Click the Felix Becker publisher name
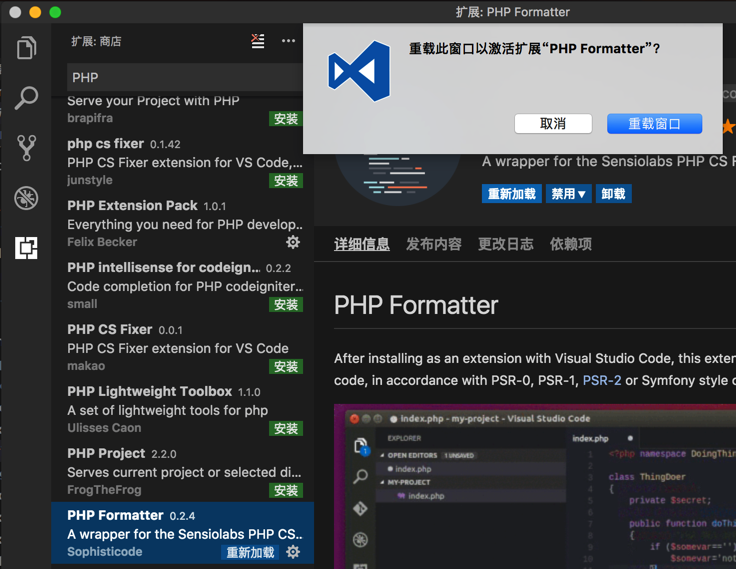 click(x=102, y=242)
